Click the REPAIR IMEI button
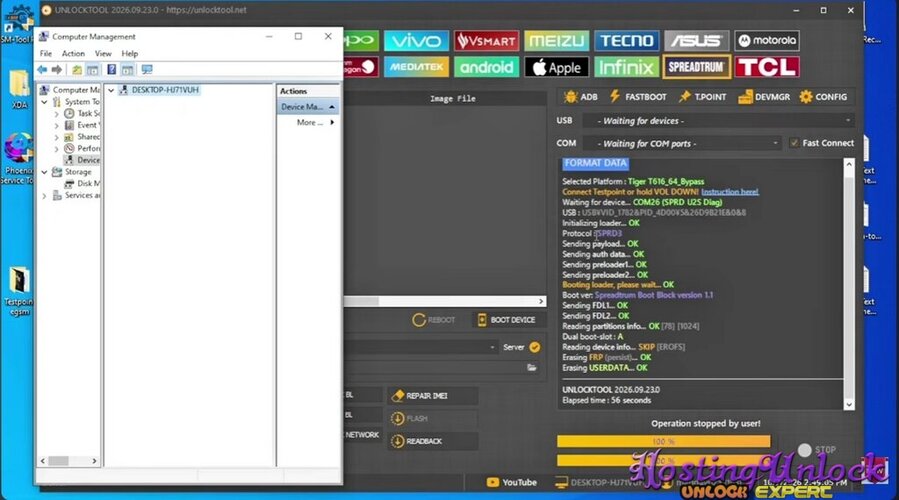Screen dimensions: 899x500 (x=432, y=396)
